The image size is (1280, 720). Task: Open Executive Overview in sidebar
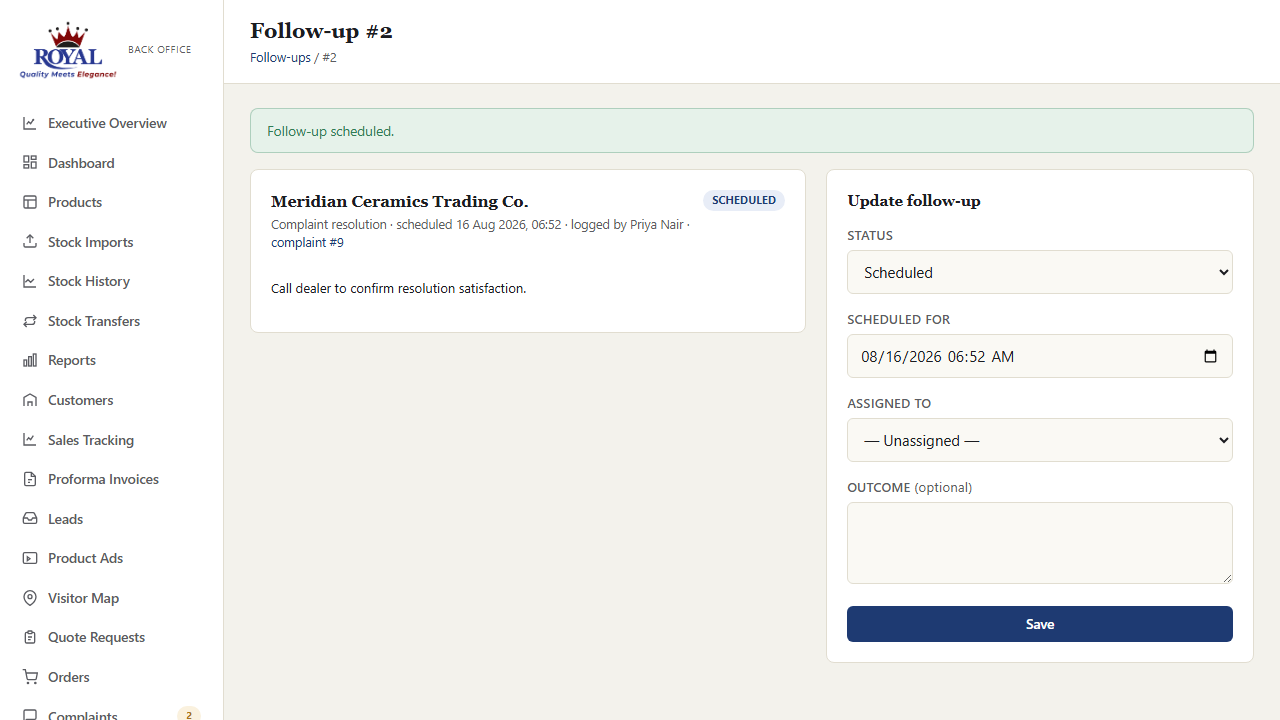tap(111, 123)
